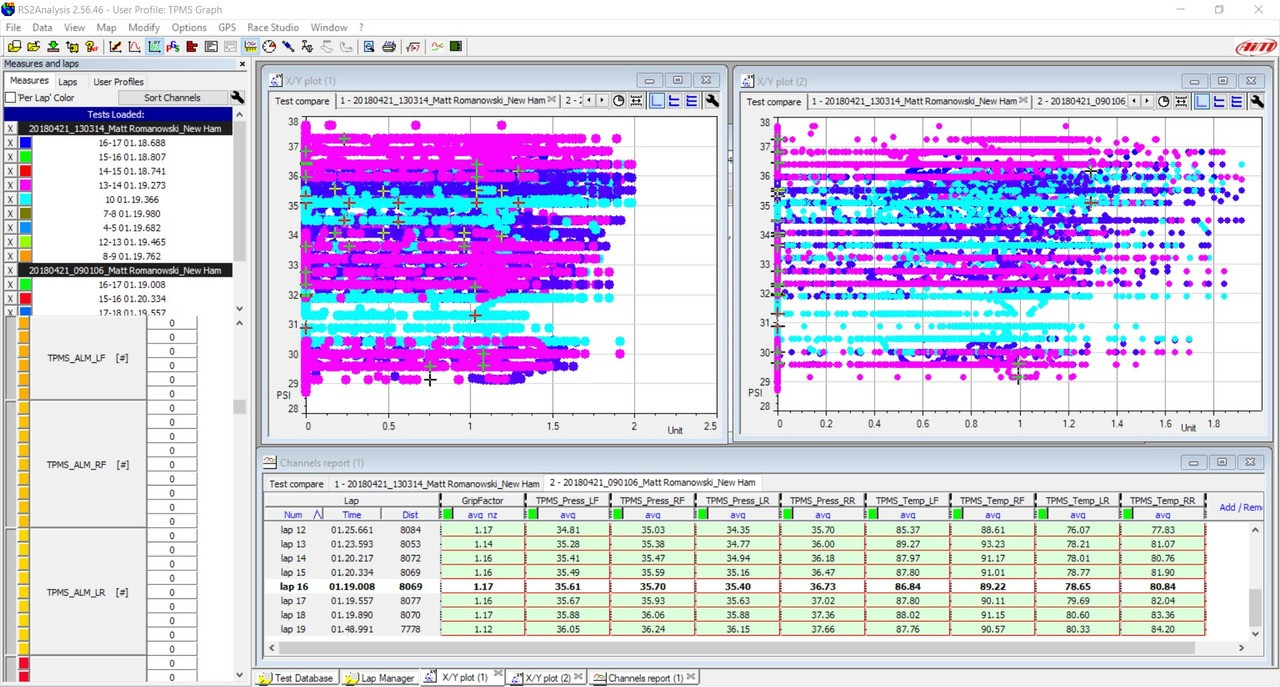
Task: Enable the 'Per Lap' Color checkbox
Action: pos(11,98)
